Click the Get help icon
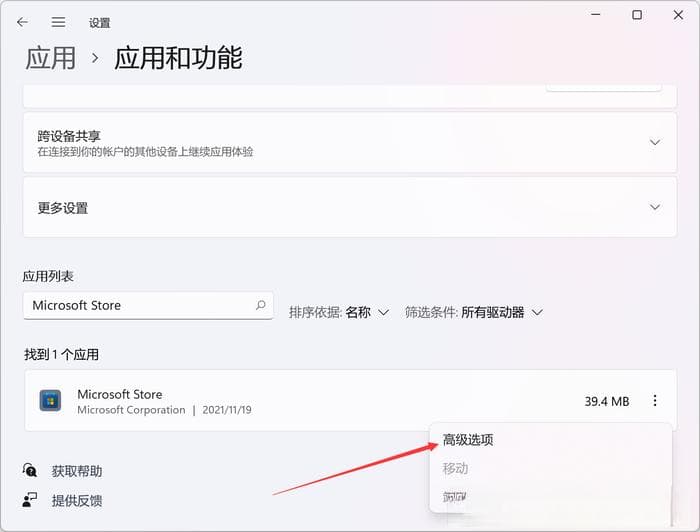 click(29, 470)
